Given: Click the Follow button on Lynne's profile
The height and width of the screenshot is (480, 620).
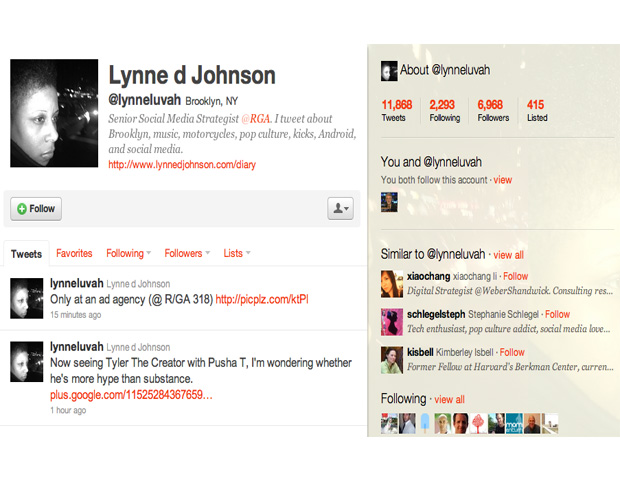Looking at the screenshot, I should (x=36, y=209).
